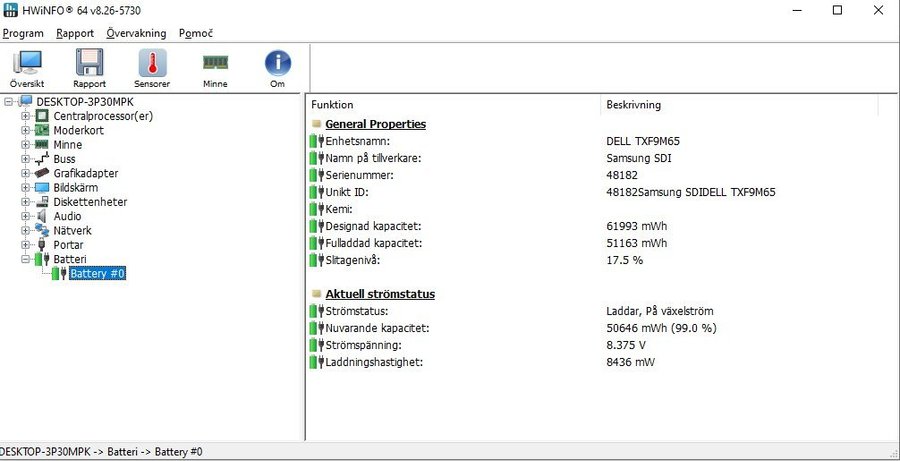
Task: Click the Minne tree RAM icon
Action: point(42,145)
